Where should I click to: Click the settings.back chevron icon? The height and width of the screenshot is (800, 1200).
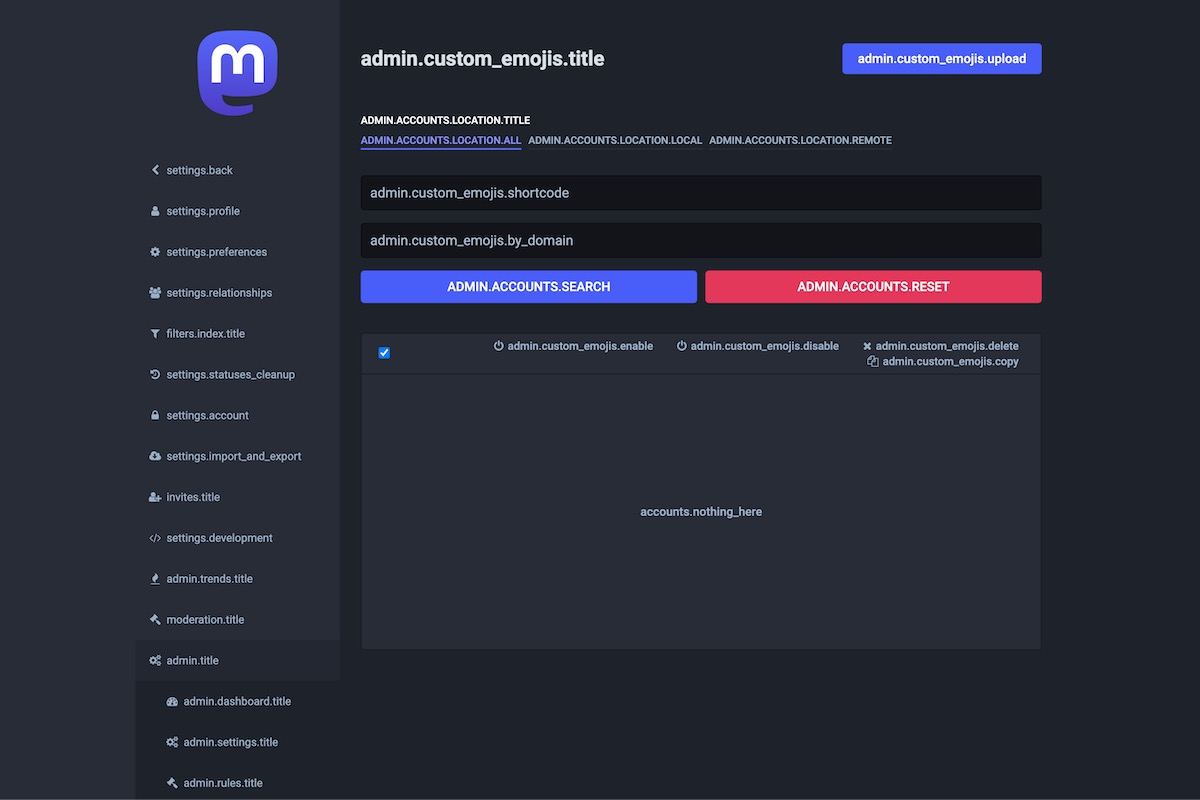155,170
